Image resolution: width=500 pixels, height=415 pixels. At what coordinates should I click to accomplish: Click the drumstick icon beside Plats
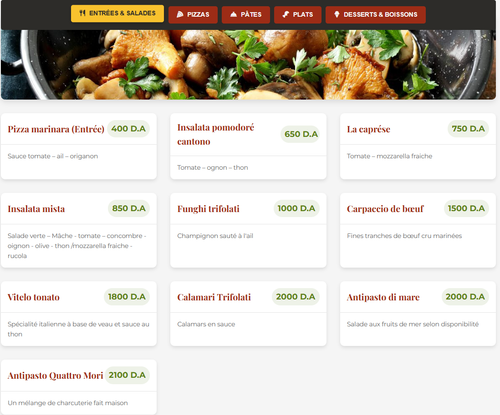tap(286, 14)
